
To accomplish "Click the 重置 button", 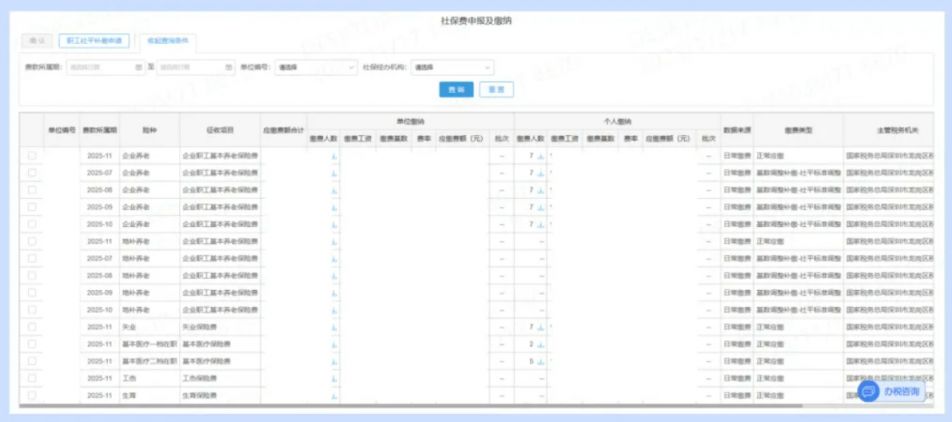I will coord(496,90).
